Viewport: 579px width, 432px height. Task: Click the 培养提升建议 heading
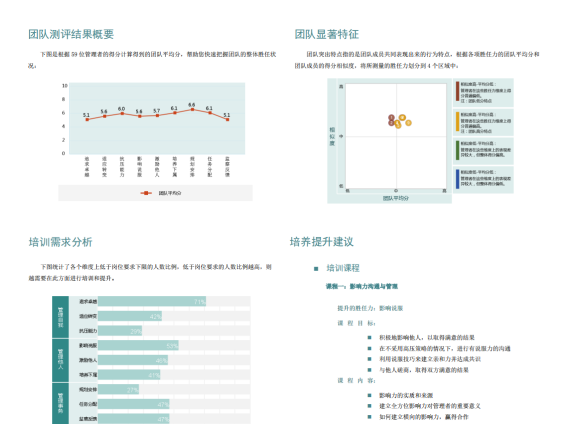322,242
